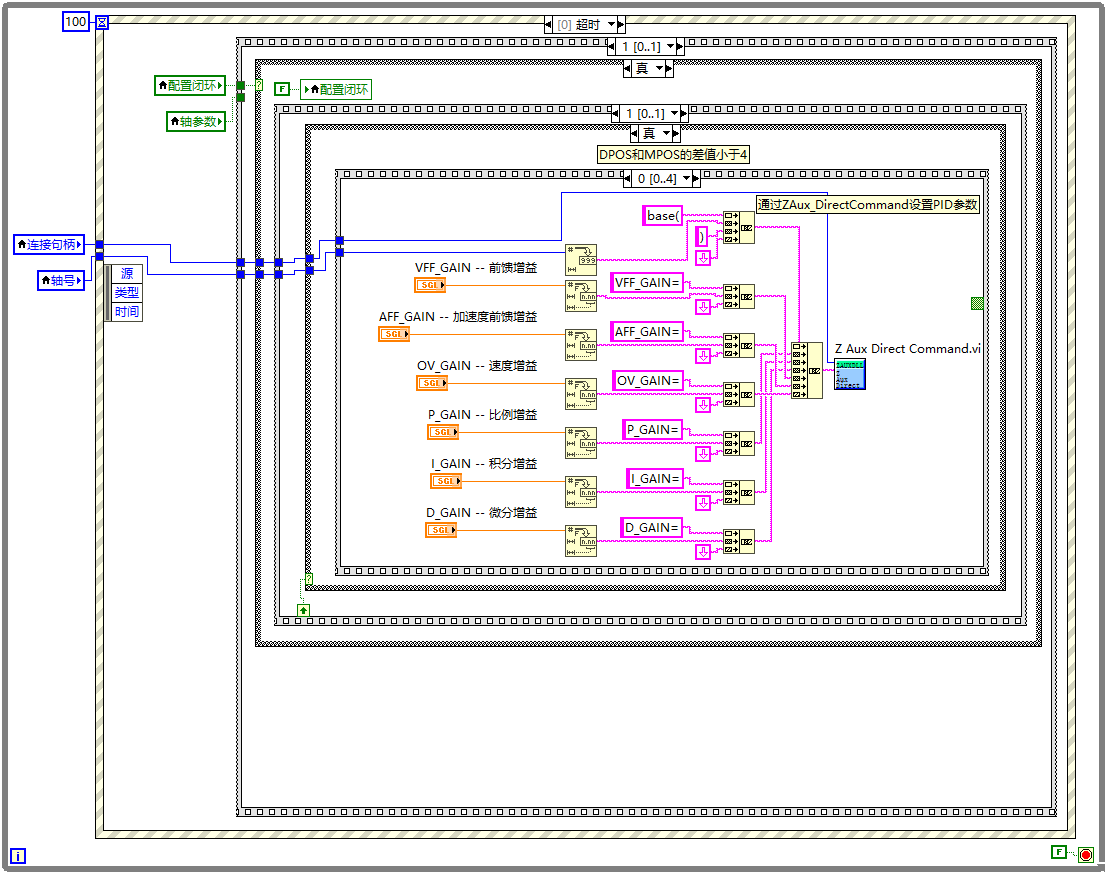Click the D_GAIN= string constant

pos(652,528)
